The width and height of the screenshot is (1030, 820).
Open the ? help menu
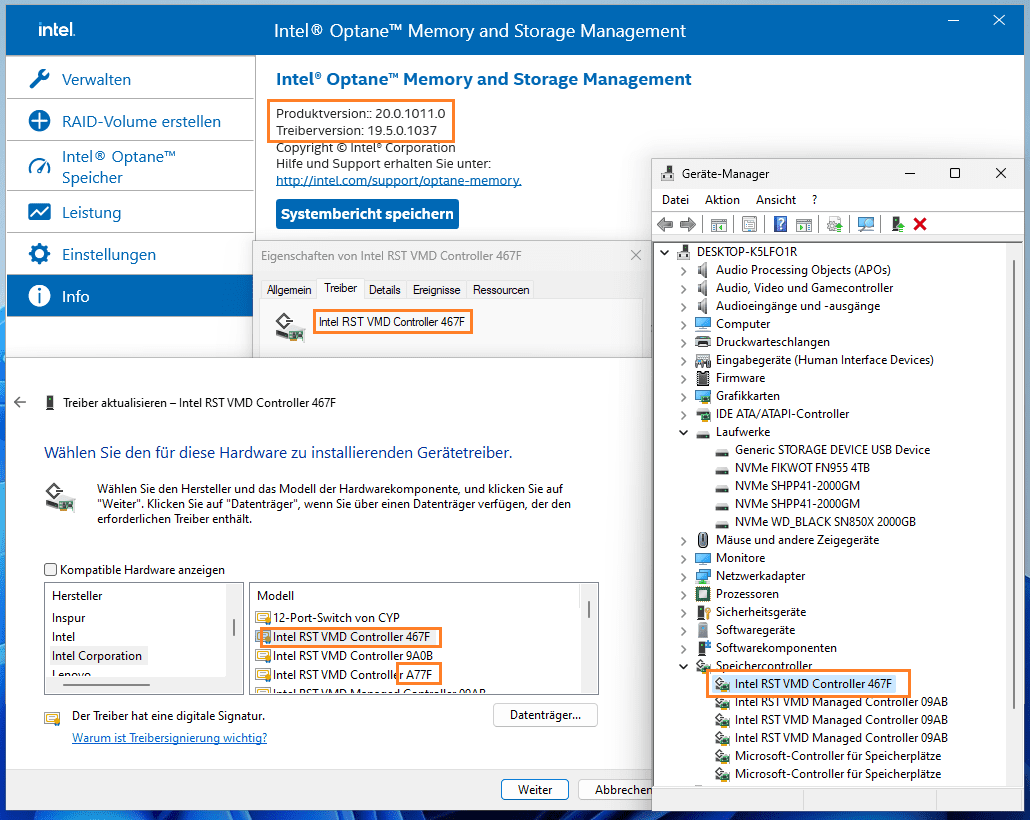coord(815,200)
